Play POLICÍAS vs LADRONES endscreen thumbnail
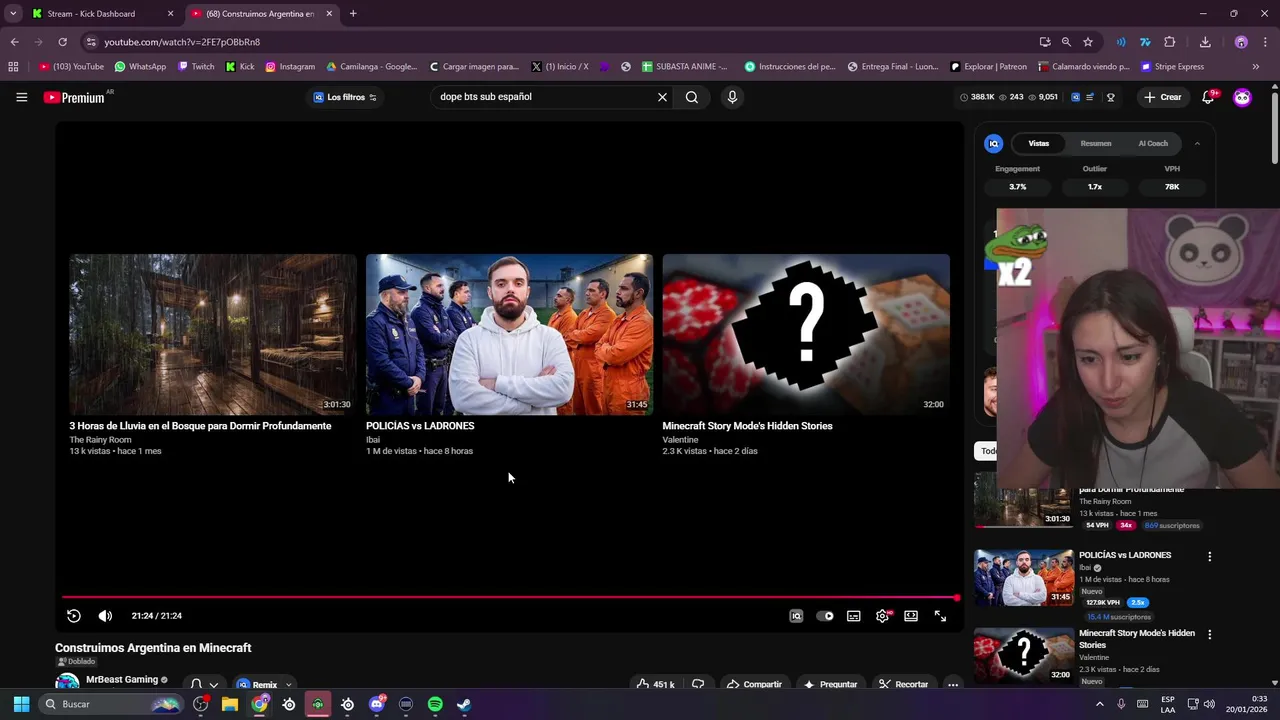Screen dimensions: 1280x720 [509, 334]
